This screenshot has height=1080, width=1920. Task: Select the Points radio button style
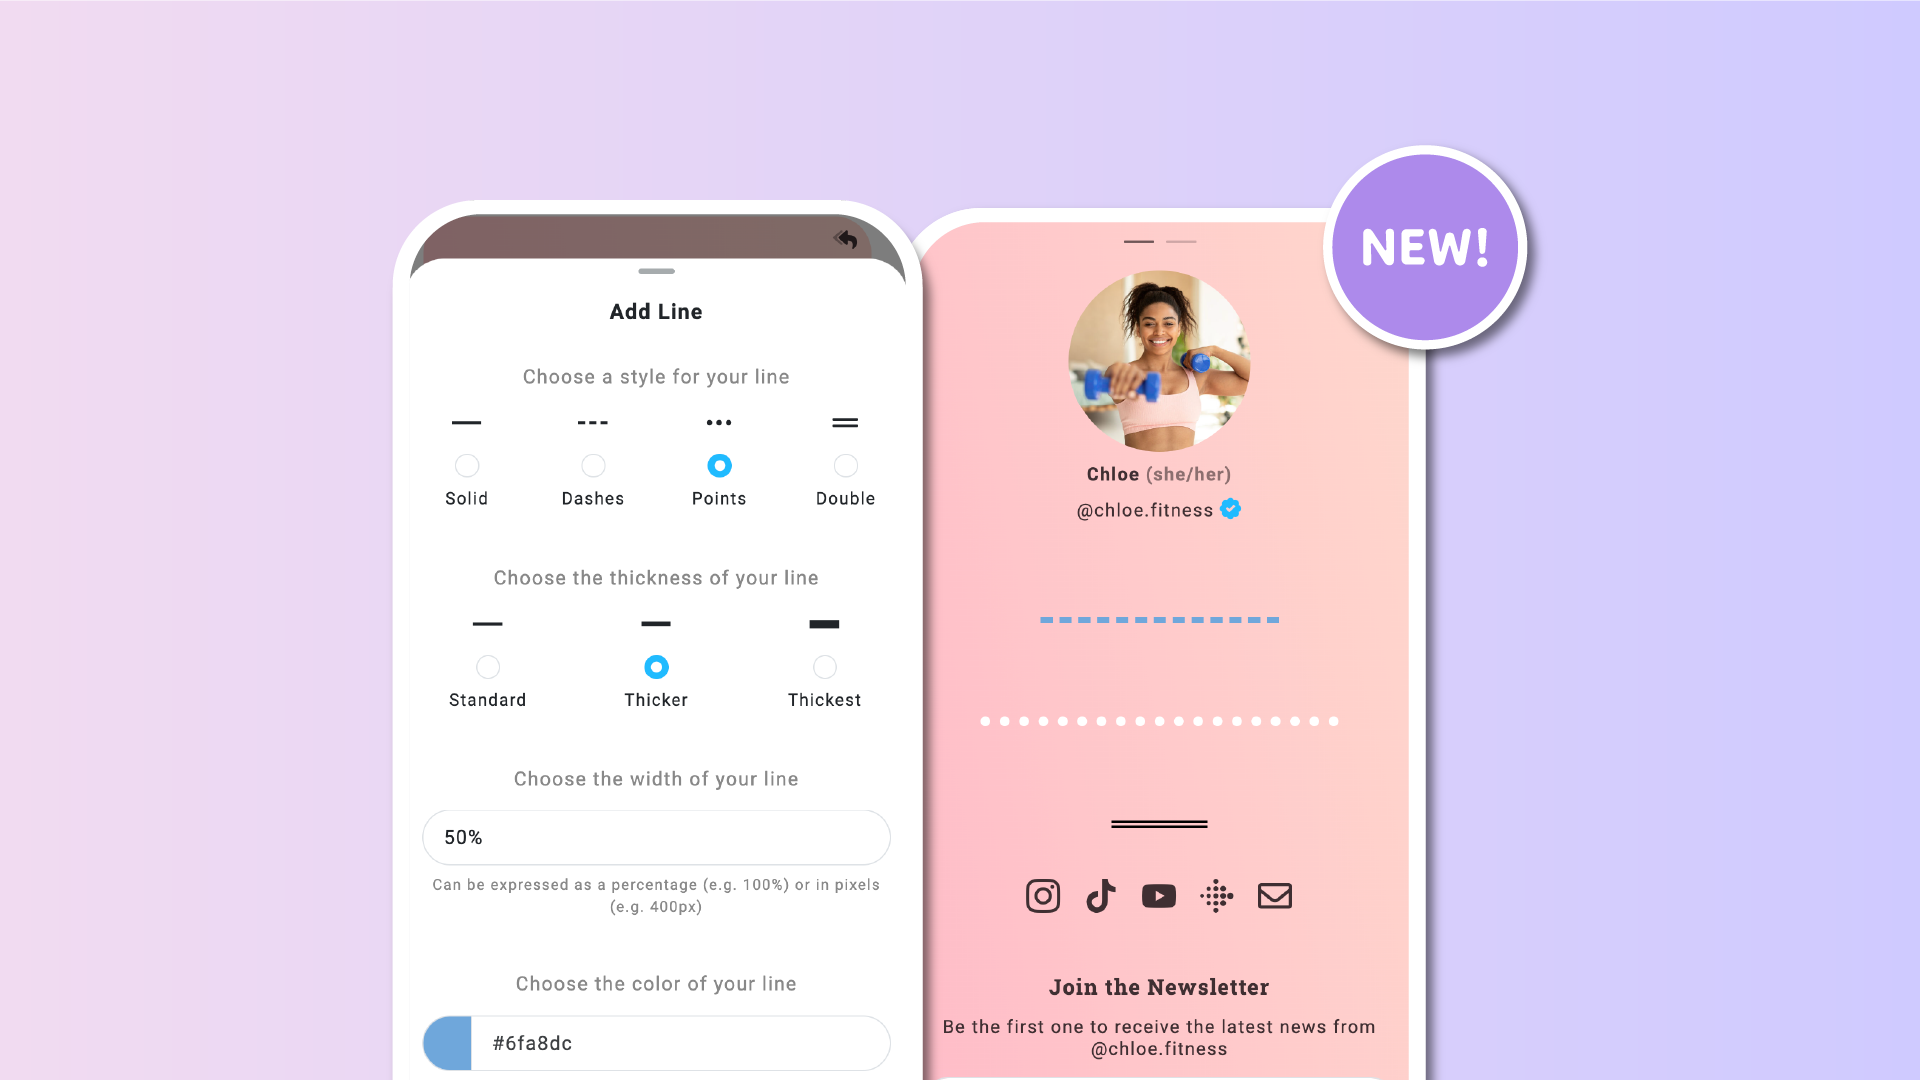tap(719, 465)
